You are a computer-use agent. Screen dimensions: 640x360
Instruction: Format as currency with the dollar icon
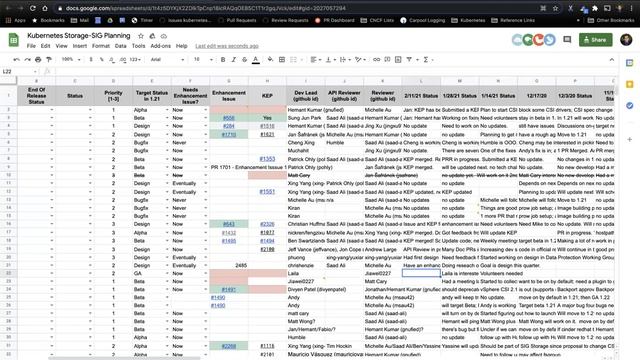[91, 60]
